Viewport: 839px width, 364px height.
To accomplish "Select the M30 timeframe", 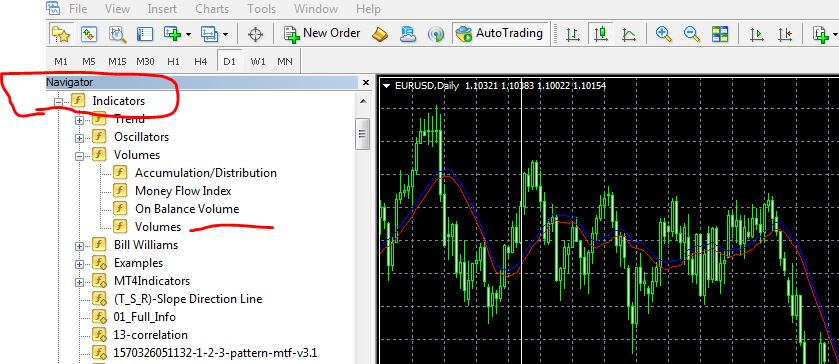I will point(145,62).
